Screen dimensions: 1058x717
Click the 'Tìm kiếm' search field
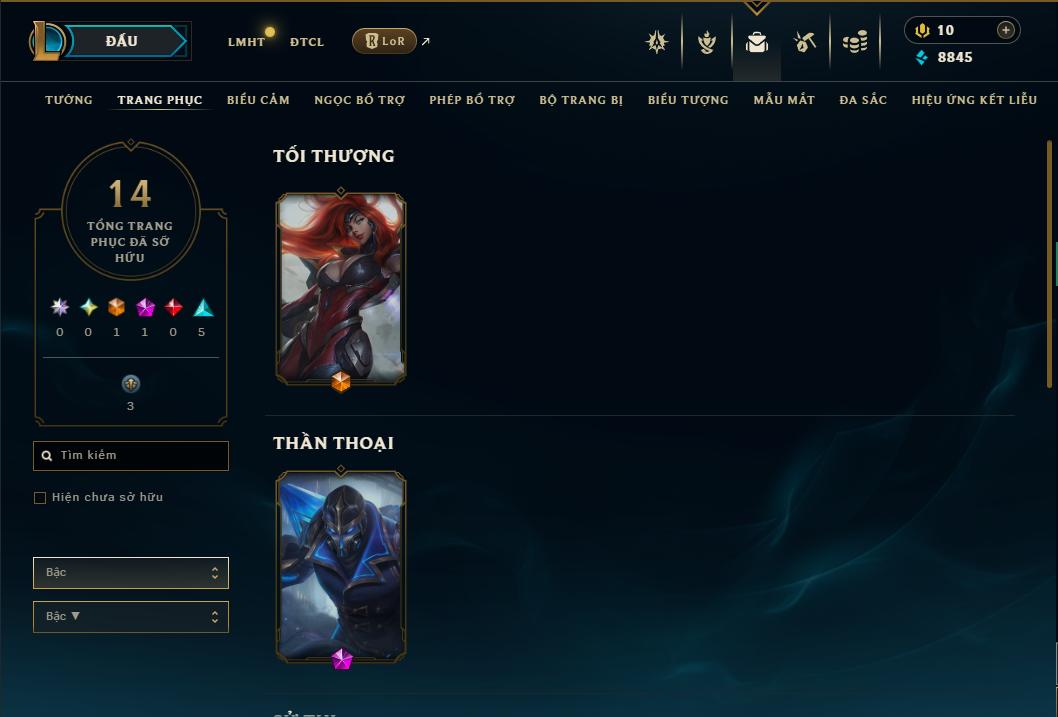click(x=131, y=456)
